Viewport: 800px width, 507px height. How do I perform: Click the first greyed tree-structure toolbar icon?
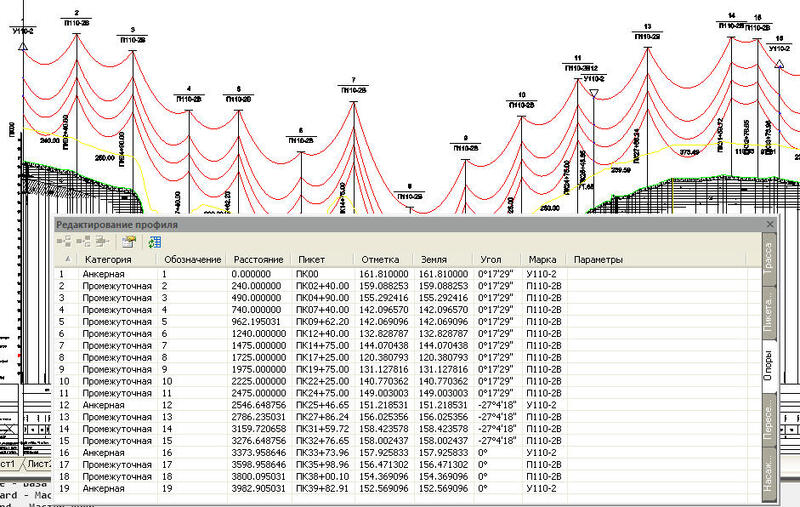64,242
